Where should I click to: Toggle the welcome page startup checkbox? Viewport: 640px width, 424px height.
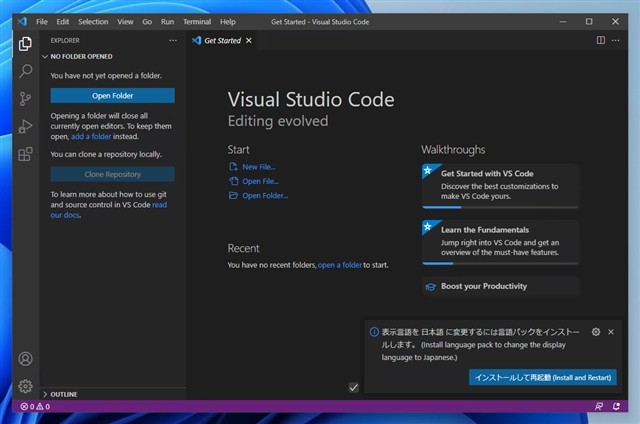[353, 387]
